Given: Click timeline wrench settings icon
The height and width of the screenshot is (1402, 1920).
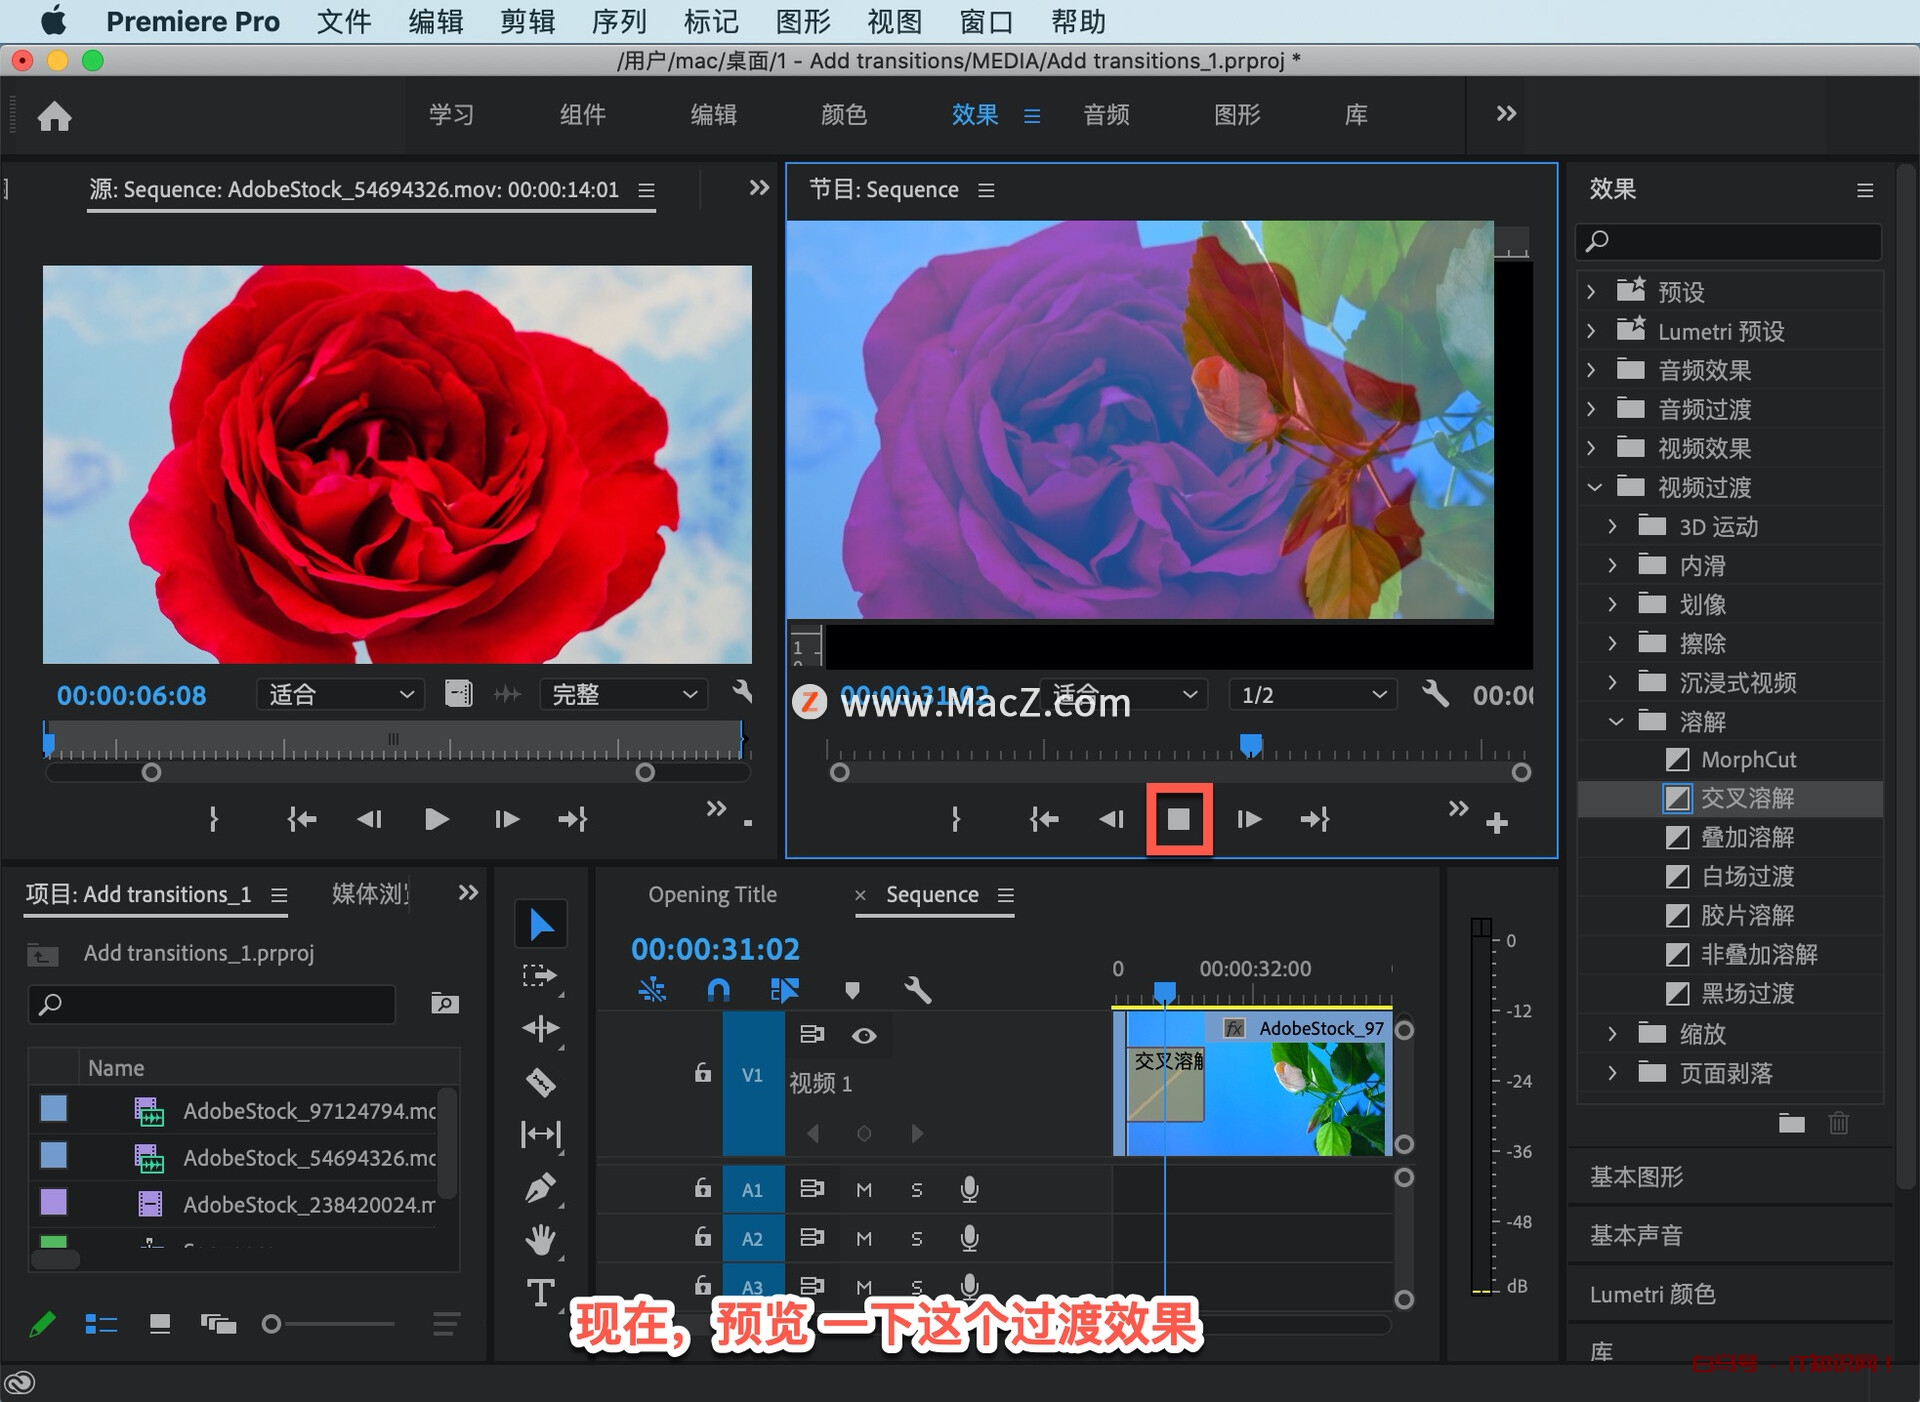Looking at the screenshot, I should click(x=917, y=990).
